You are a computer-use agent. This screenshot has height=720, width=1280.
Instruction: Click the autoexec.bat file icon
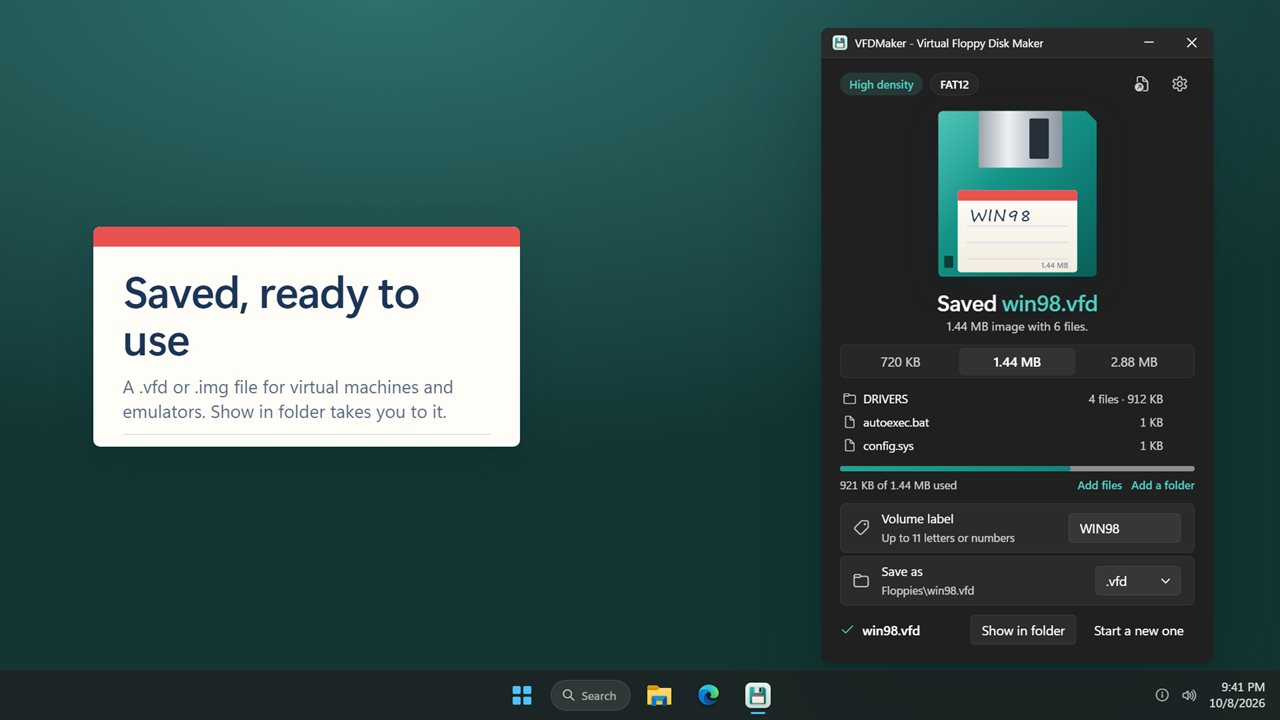click(x=849, y=422)
